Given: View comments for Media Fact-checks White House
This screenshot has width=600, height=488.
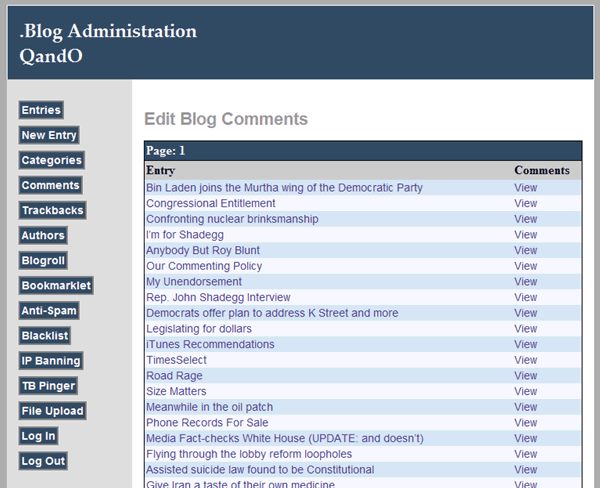Looking at the screenshot, I should [x=526, y=439].
